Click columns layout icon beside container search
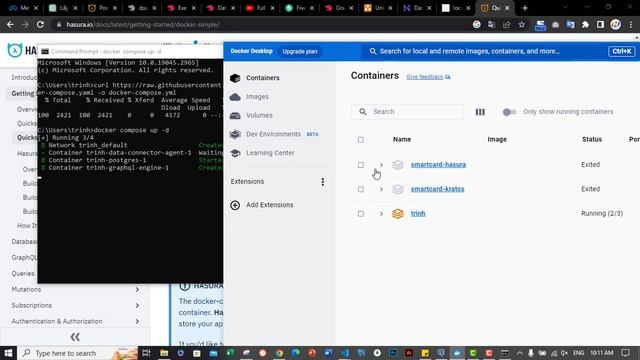 (480, 112)
